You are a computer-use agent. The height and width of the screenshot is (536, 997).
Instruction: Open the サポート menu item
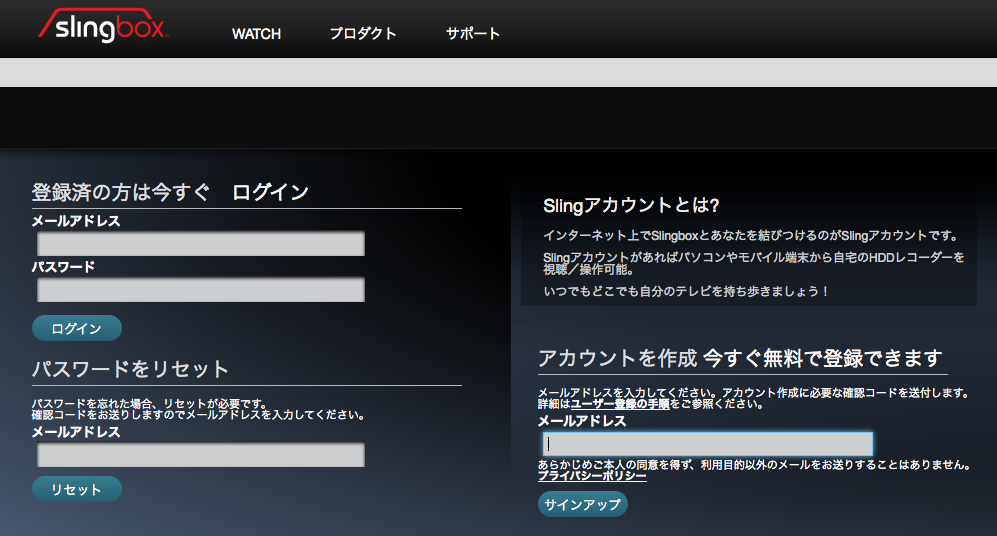pyautogui.click(x=472, y=34)
